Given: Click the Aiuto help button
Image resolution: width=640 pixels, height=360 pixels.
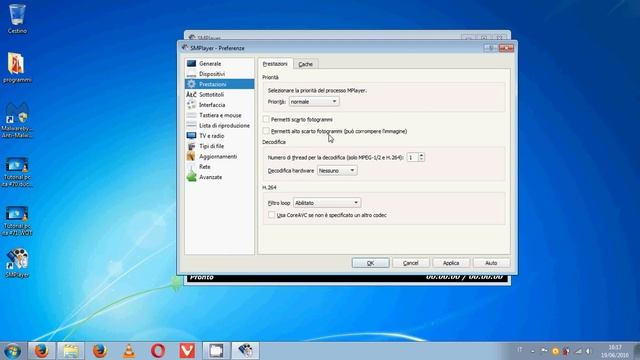Looking at the screenshot, I should coord(491,263).
